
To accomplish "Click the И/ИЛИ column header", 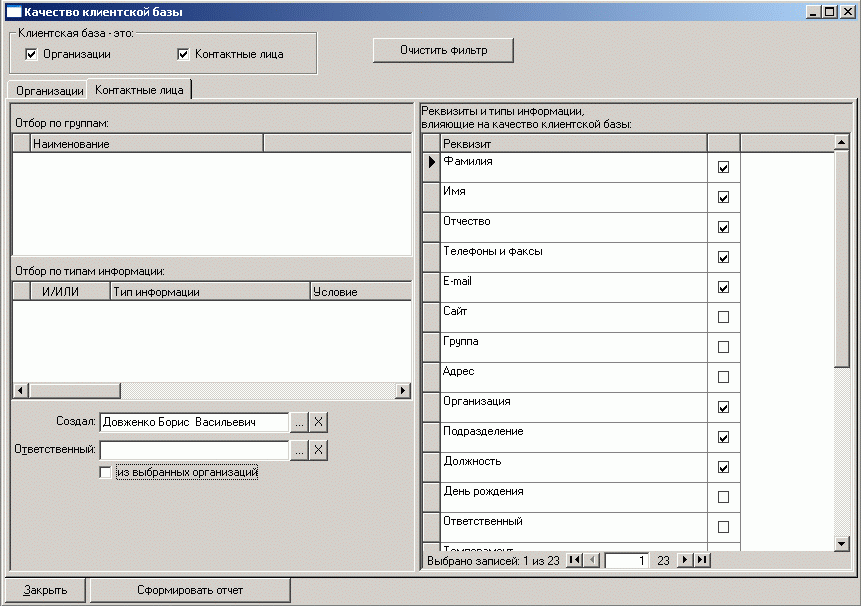I will [70, 291].
